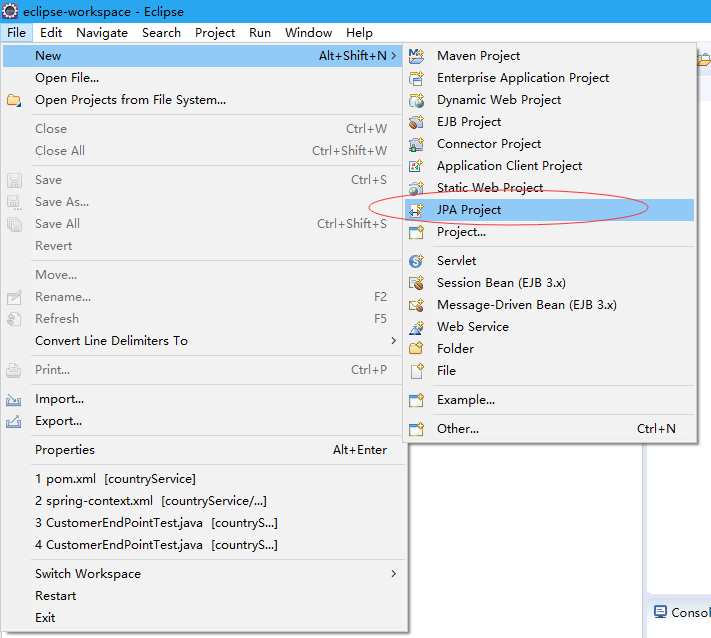Choose Application Client Project entry
711x638 pixels.
click(549, 166)
